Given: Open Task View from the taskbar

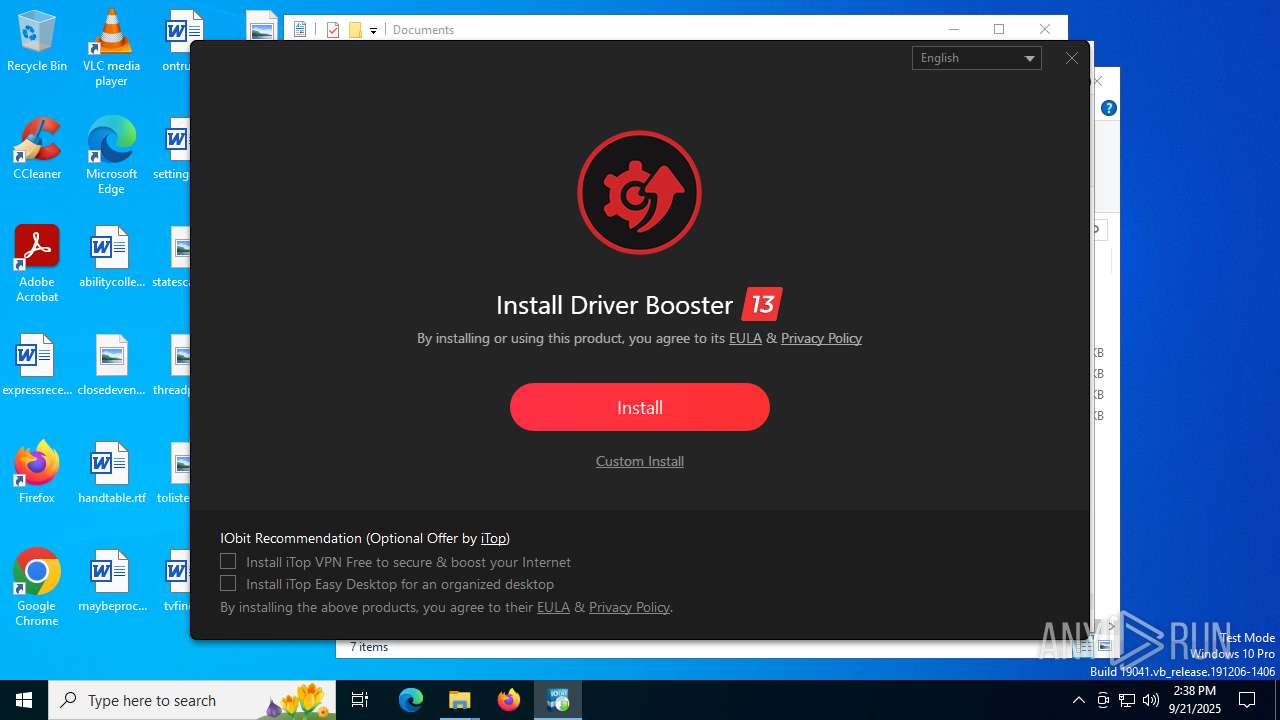Looking at the screenshot, I should coord(360,700).
